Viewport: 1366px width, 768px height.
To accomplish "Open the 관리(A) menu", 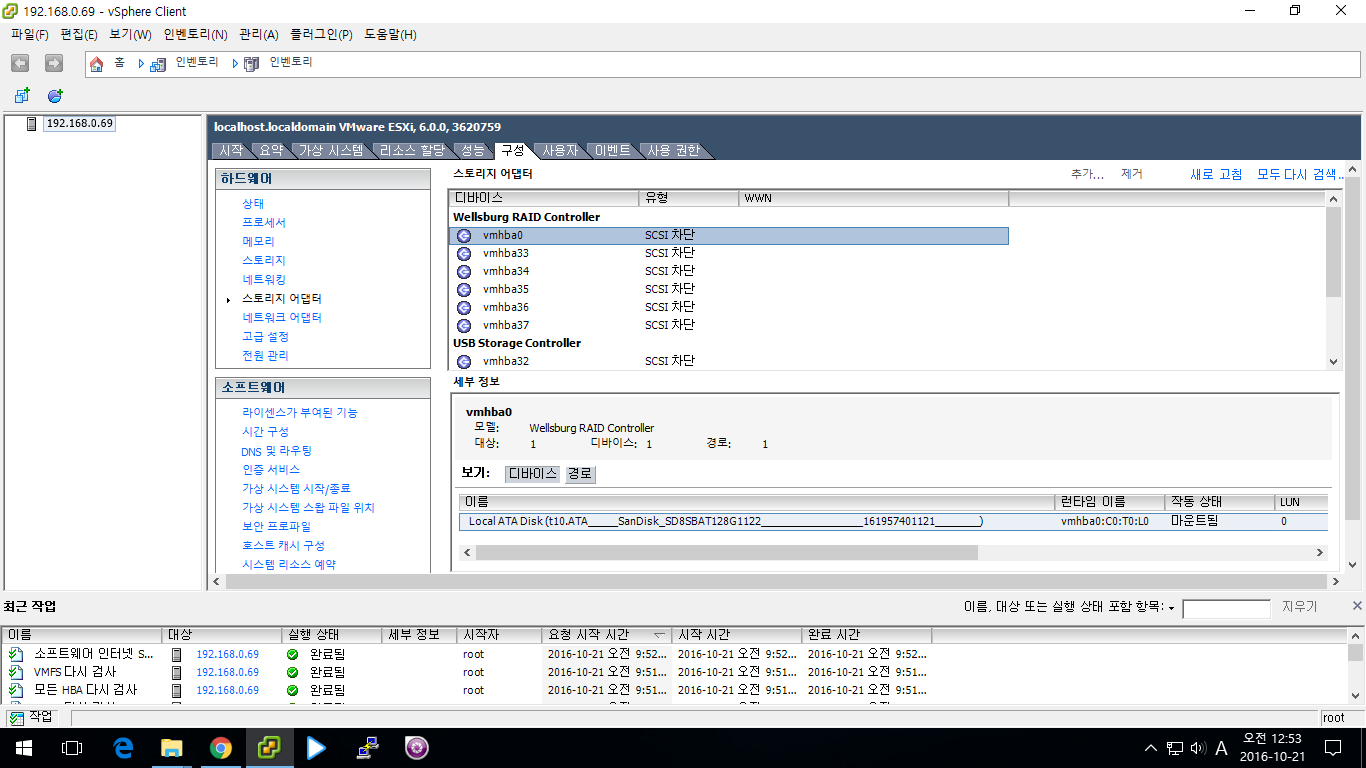I will point(259,34).
